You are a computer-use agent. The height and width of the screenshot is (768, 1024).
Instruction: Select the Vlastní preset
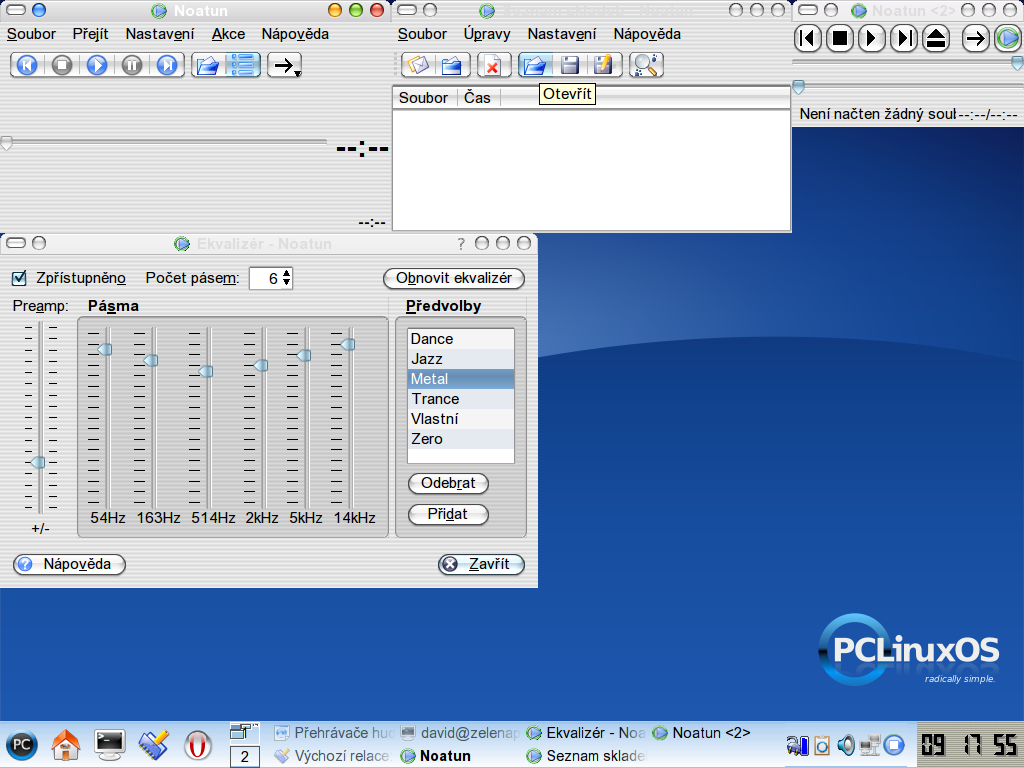460,419
